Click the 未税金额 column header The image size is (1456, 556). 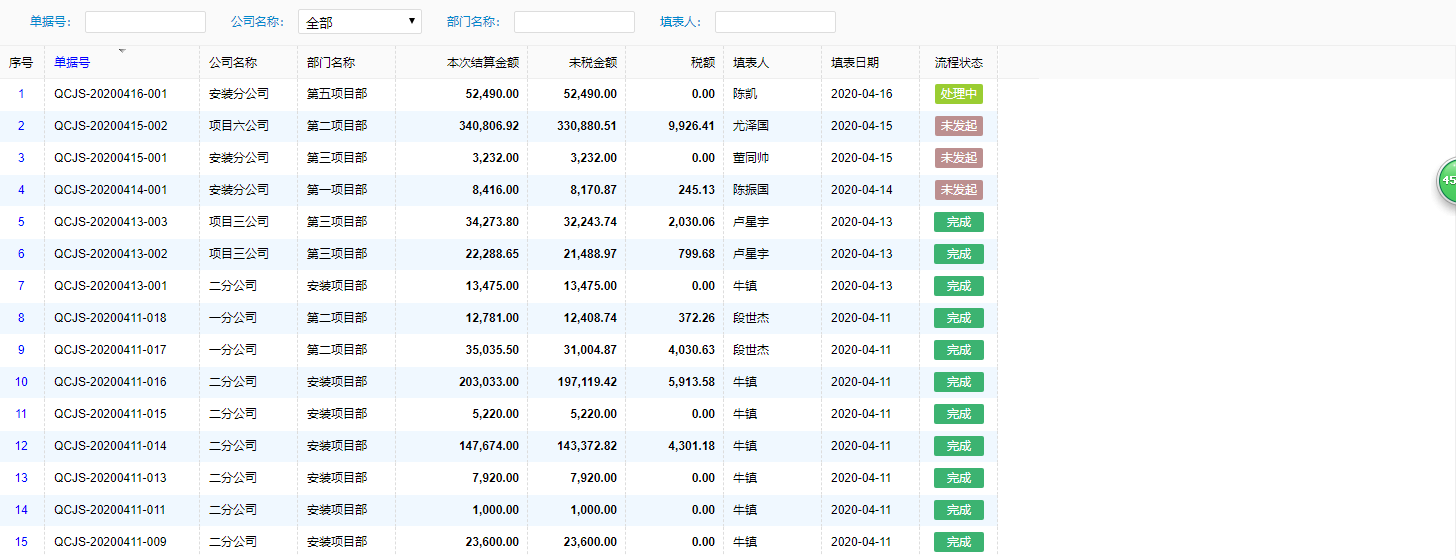pyautogui.click(x=593, y=62)
